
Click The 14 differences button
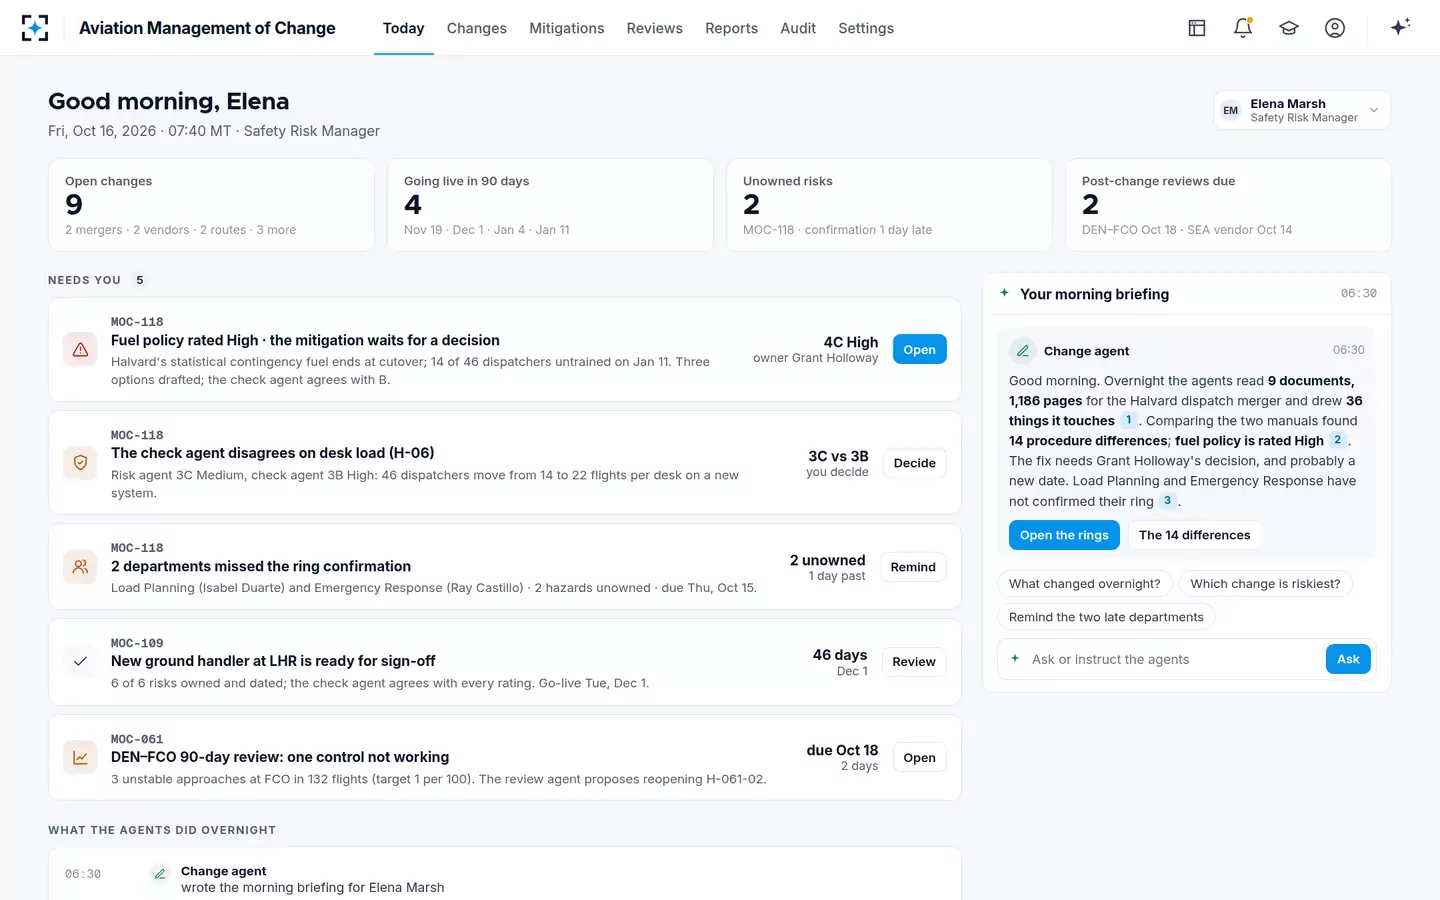click(1194, 535)
